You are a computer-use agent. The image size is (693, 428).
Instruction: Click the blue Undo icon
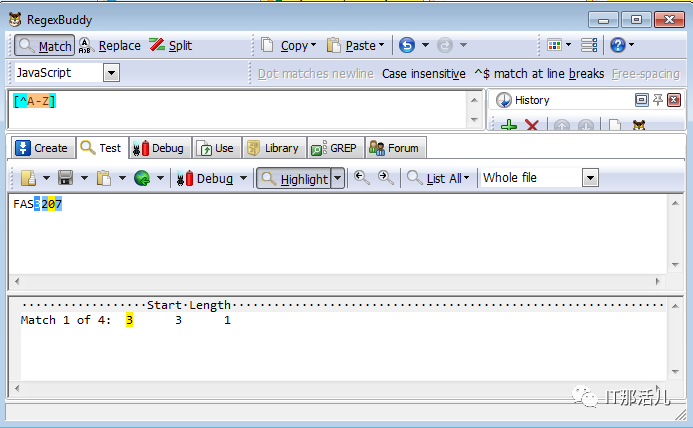pyautogui.click(x=407, y=45)
